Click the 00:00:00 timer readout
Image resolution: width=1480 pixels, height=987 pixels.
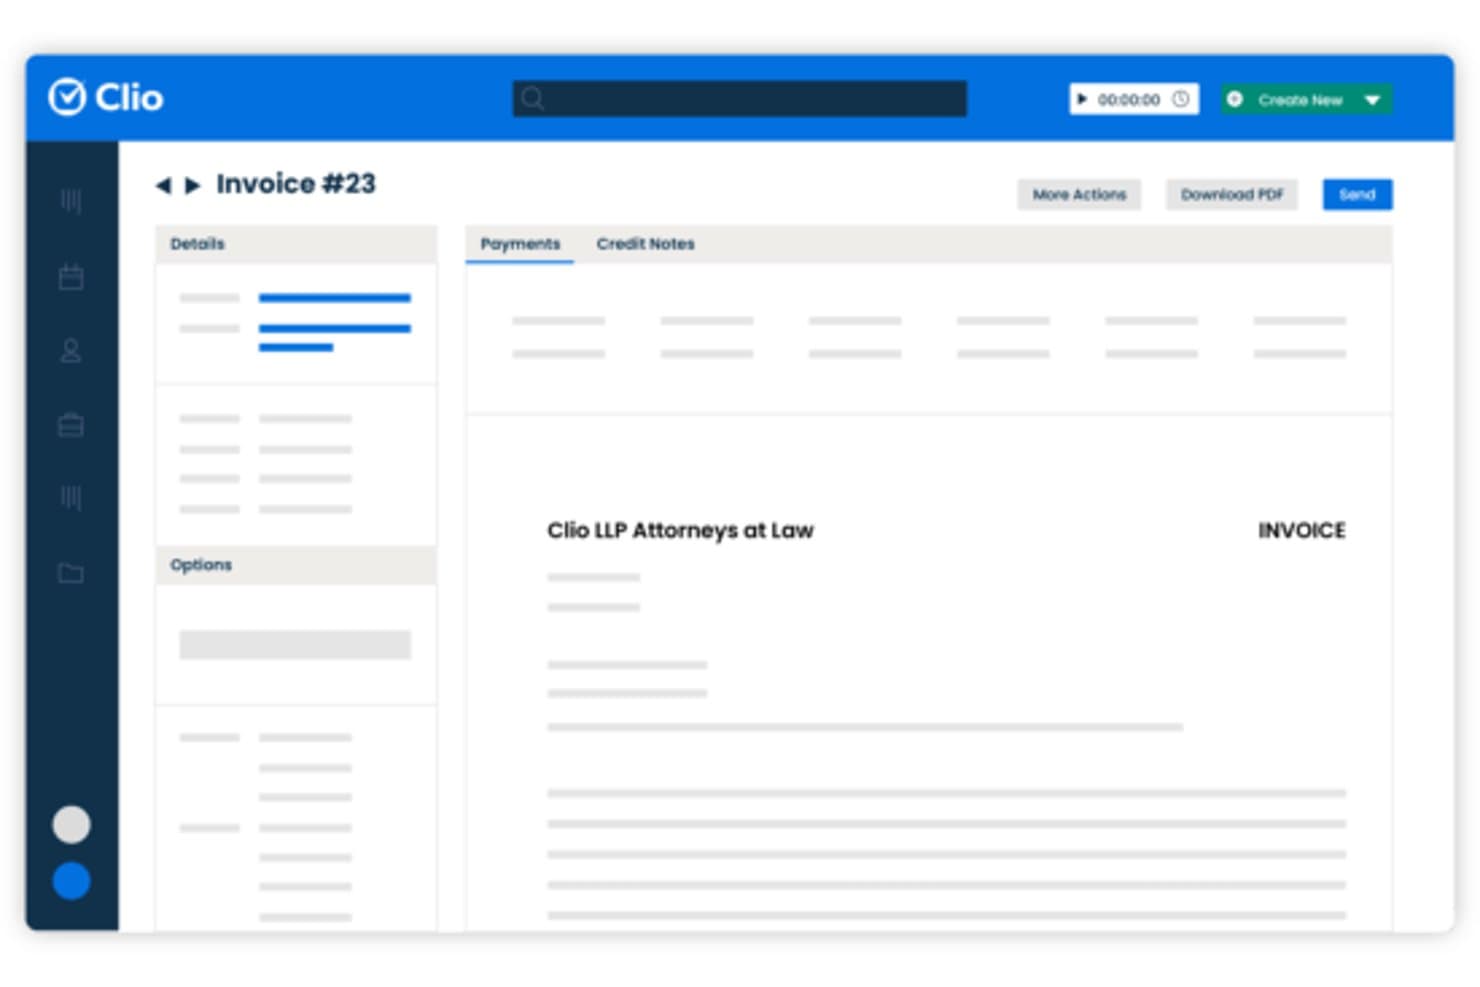(1129, 100)
